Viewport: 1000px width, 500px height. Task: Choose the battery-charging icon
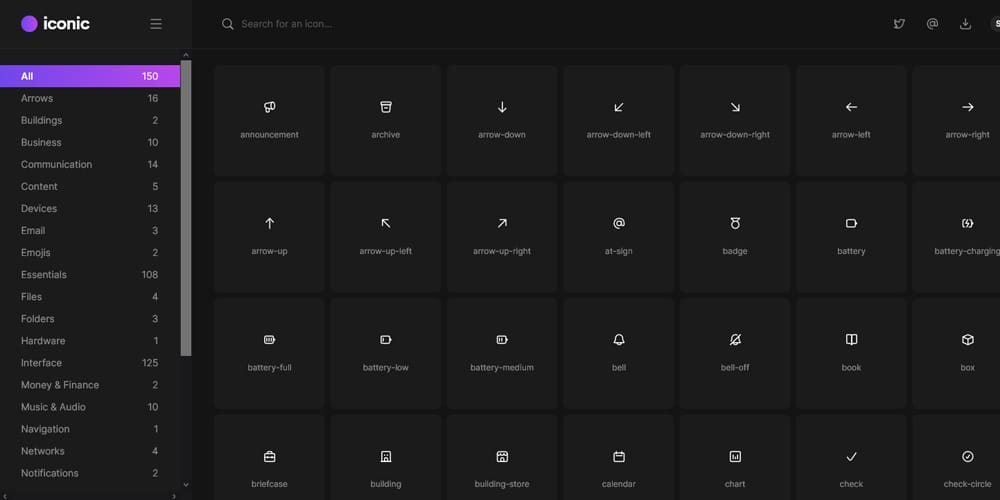pos(957,237)
